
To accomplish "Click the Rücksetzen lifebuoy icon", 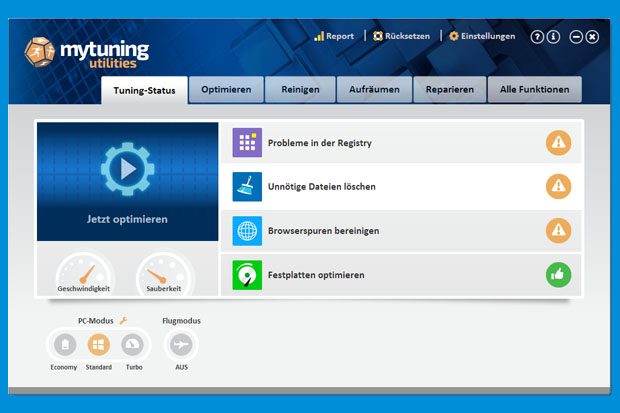I will pyautogui.click(x=378, y=36).
